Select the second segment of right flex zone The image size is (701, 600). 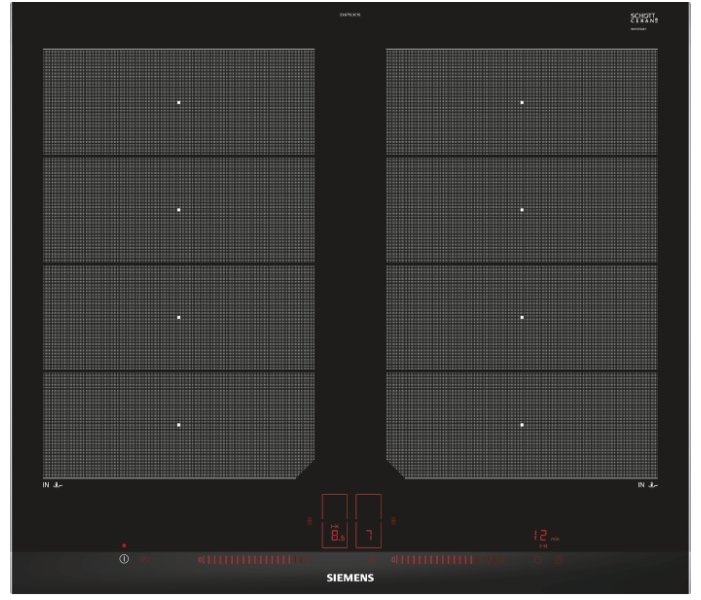click(x=522, y=210)
